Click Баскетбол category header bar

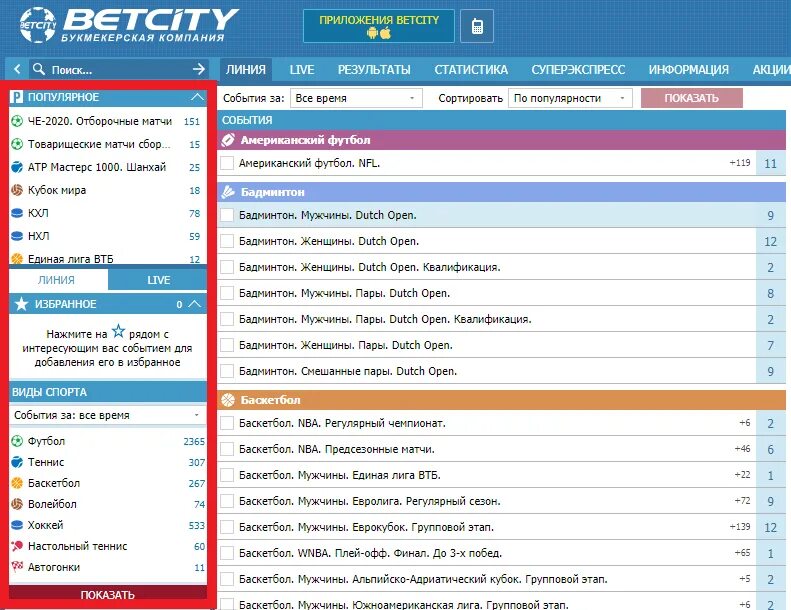click(501, 400)
